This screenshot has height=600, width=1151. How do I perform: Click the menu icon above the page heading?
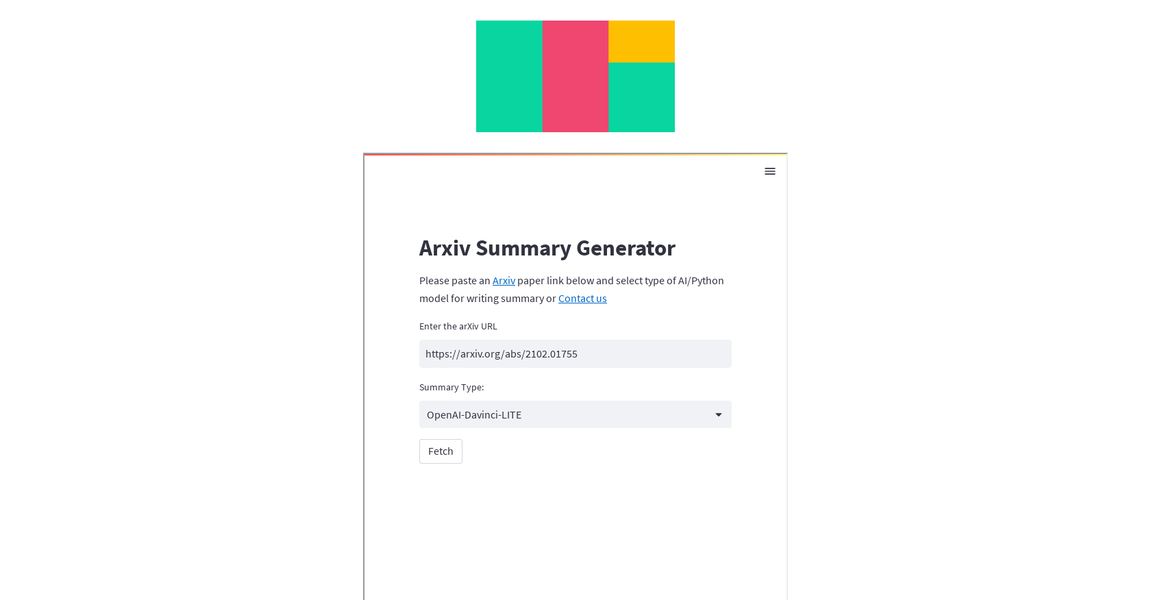click(769, 171)
